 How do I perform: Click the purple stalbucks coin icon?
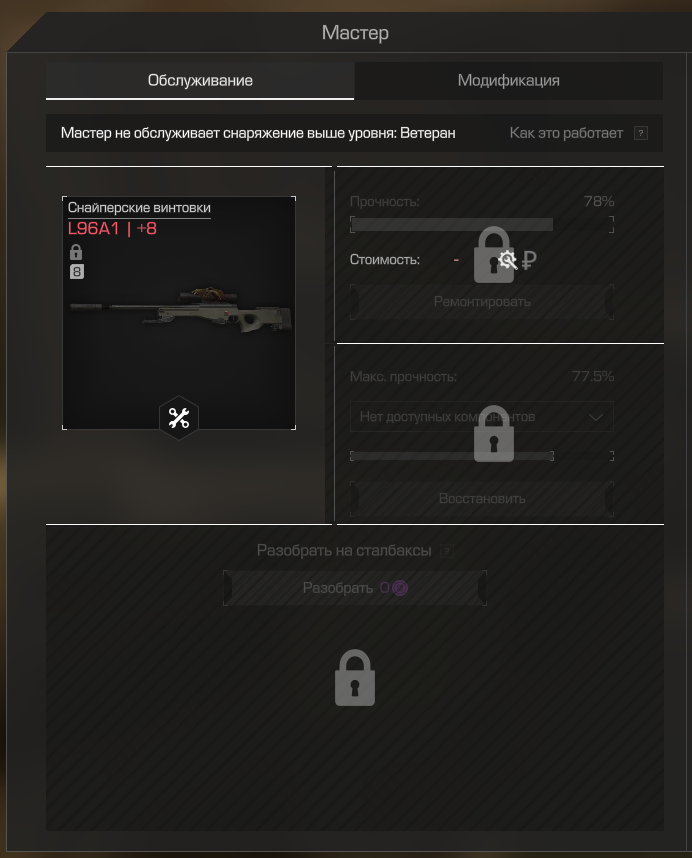(x=400, y=588)
